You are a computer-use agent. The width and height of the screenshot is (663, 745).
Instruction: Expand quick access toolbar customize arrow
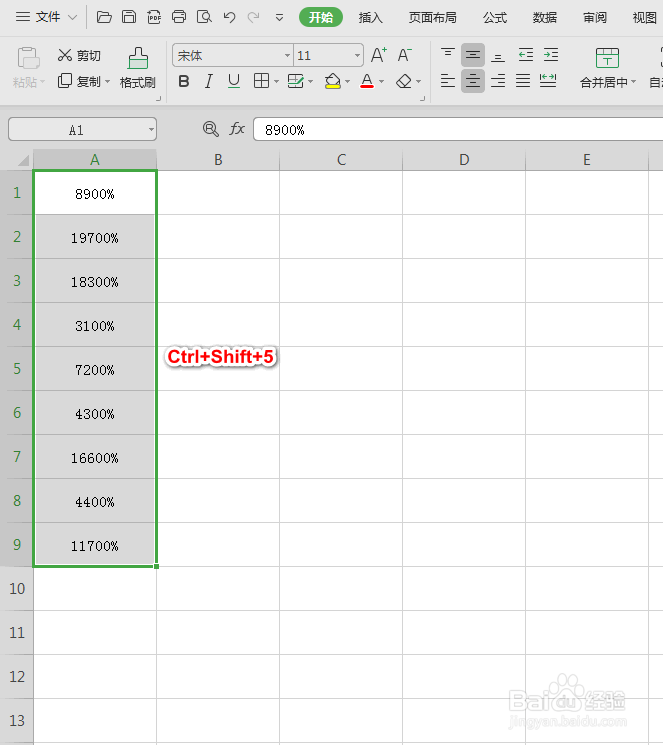click(279, 18)
